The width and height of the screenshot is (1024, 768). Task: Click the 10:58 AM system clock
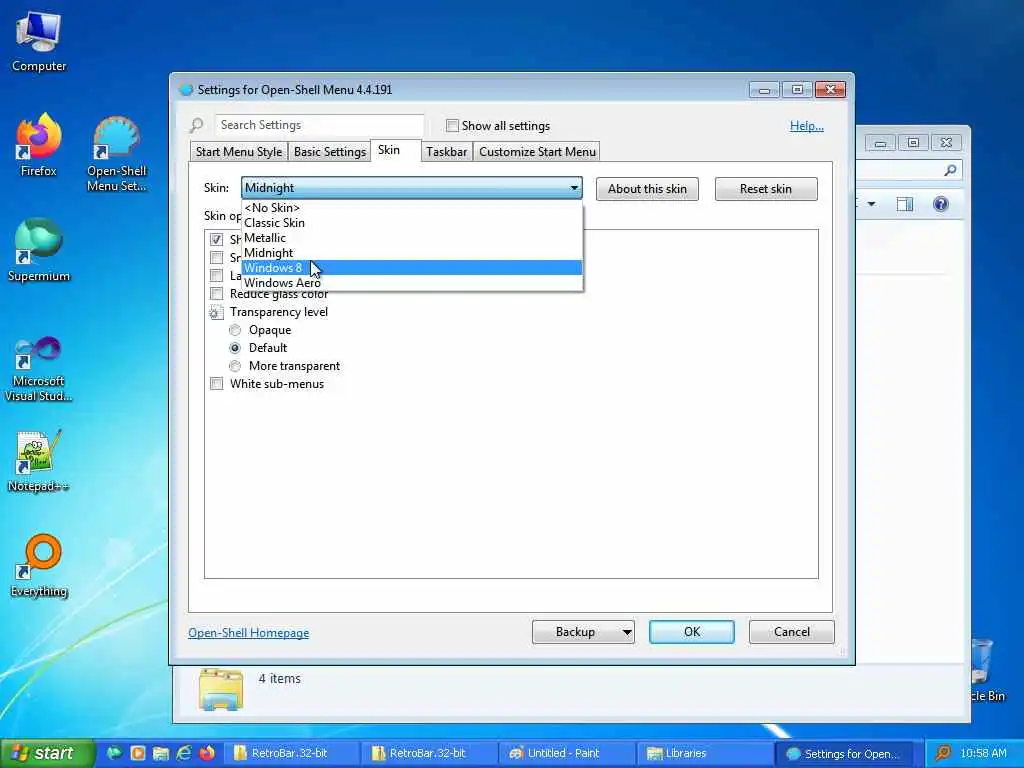pos(984,753)
